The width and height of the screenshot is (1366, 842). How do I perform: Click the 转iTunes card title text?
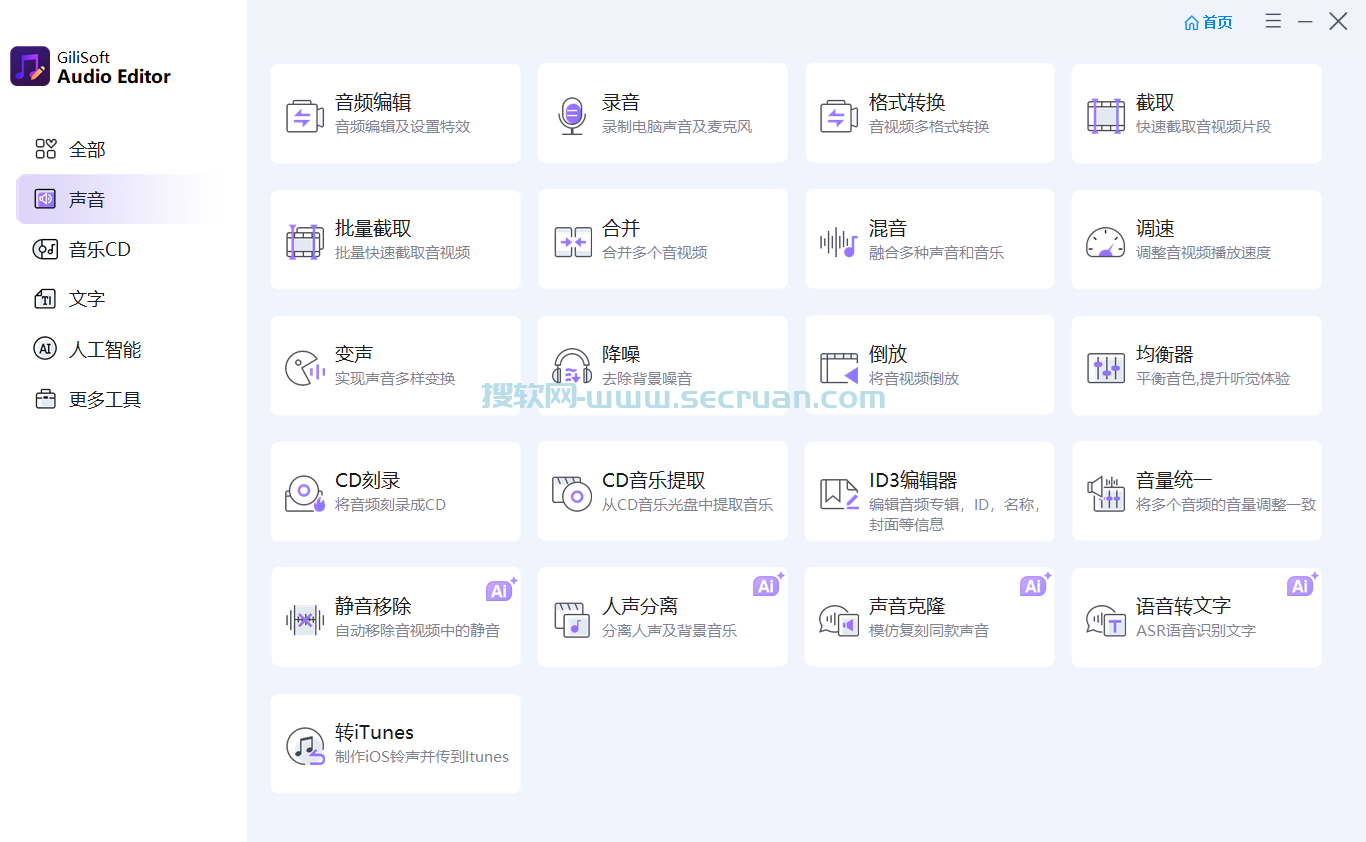pos(374,732)
